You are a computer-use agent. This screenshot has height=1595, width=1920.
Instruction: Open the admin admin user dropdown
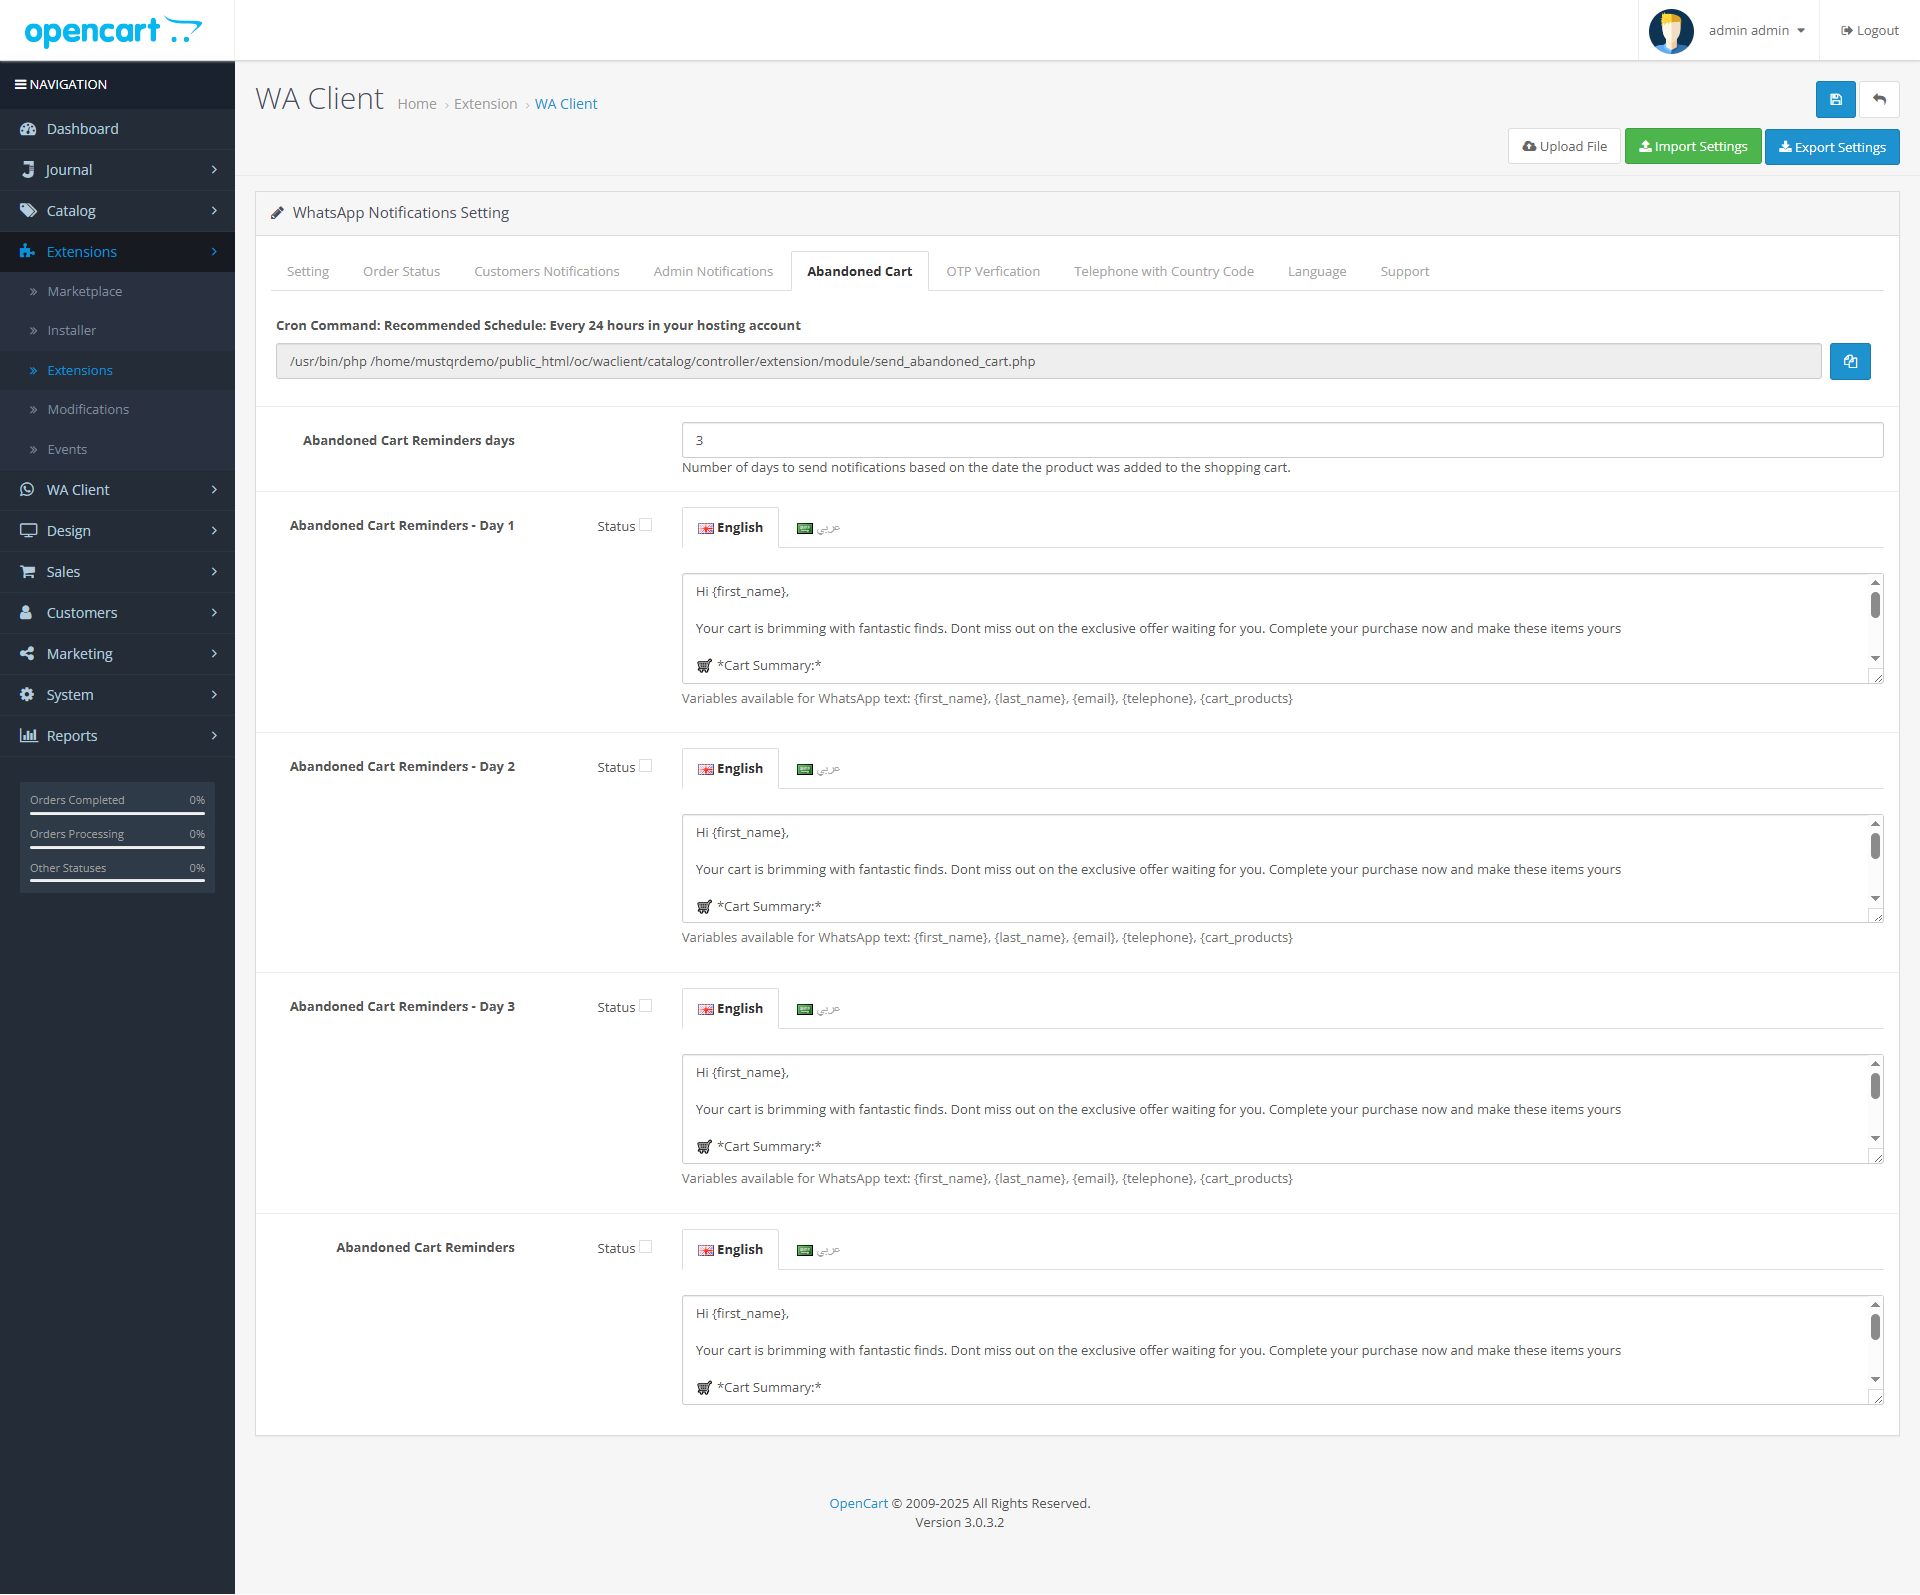(x=1756, y=31)
